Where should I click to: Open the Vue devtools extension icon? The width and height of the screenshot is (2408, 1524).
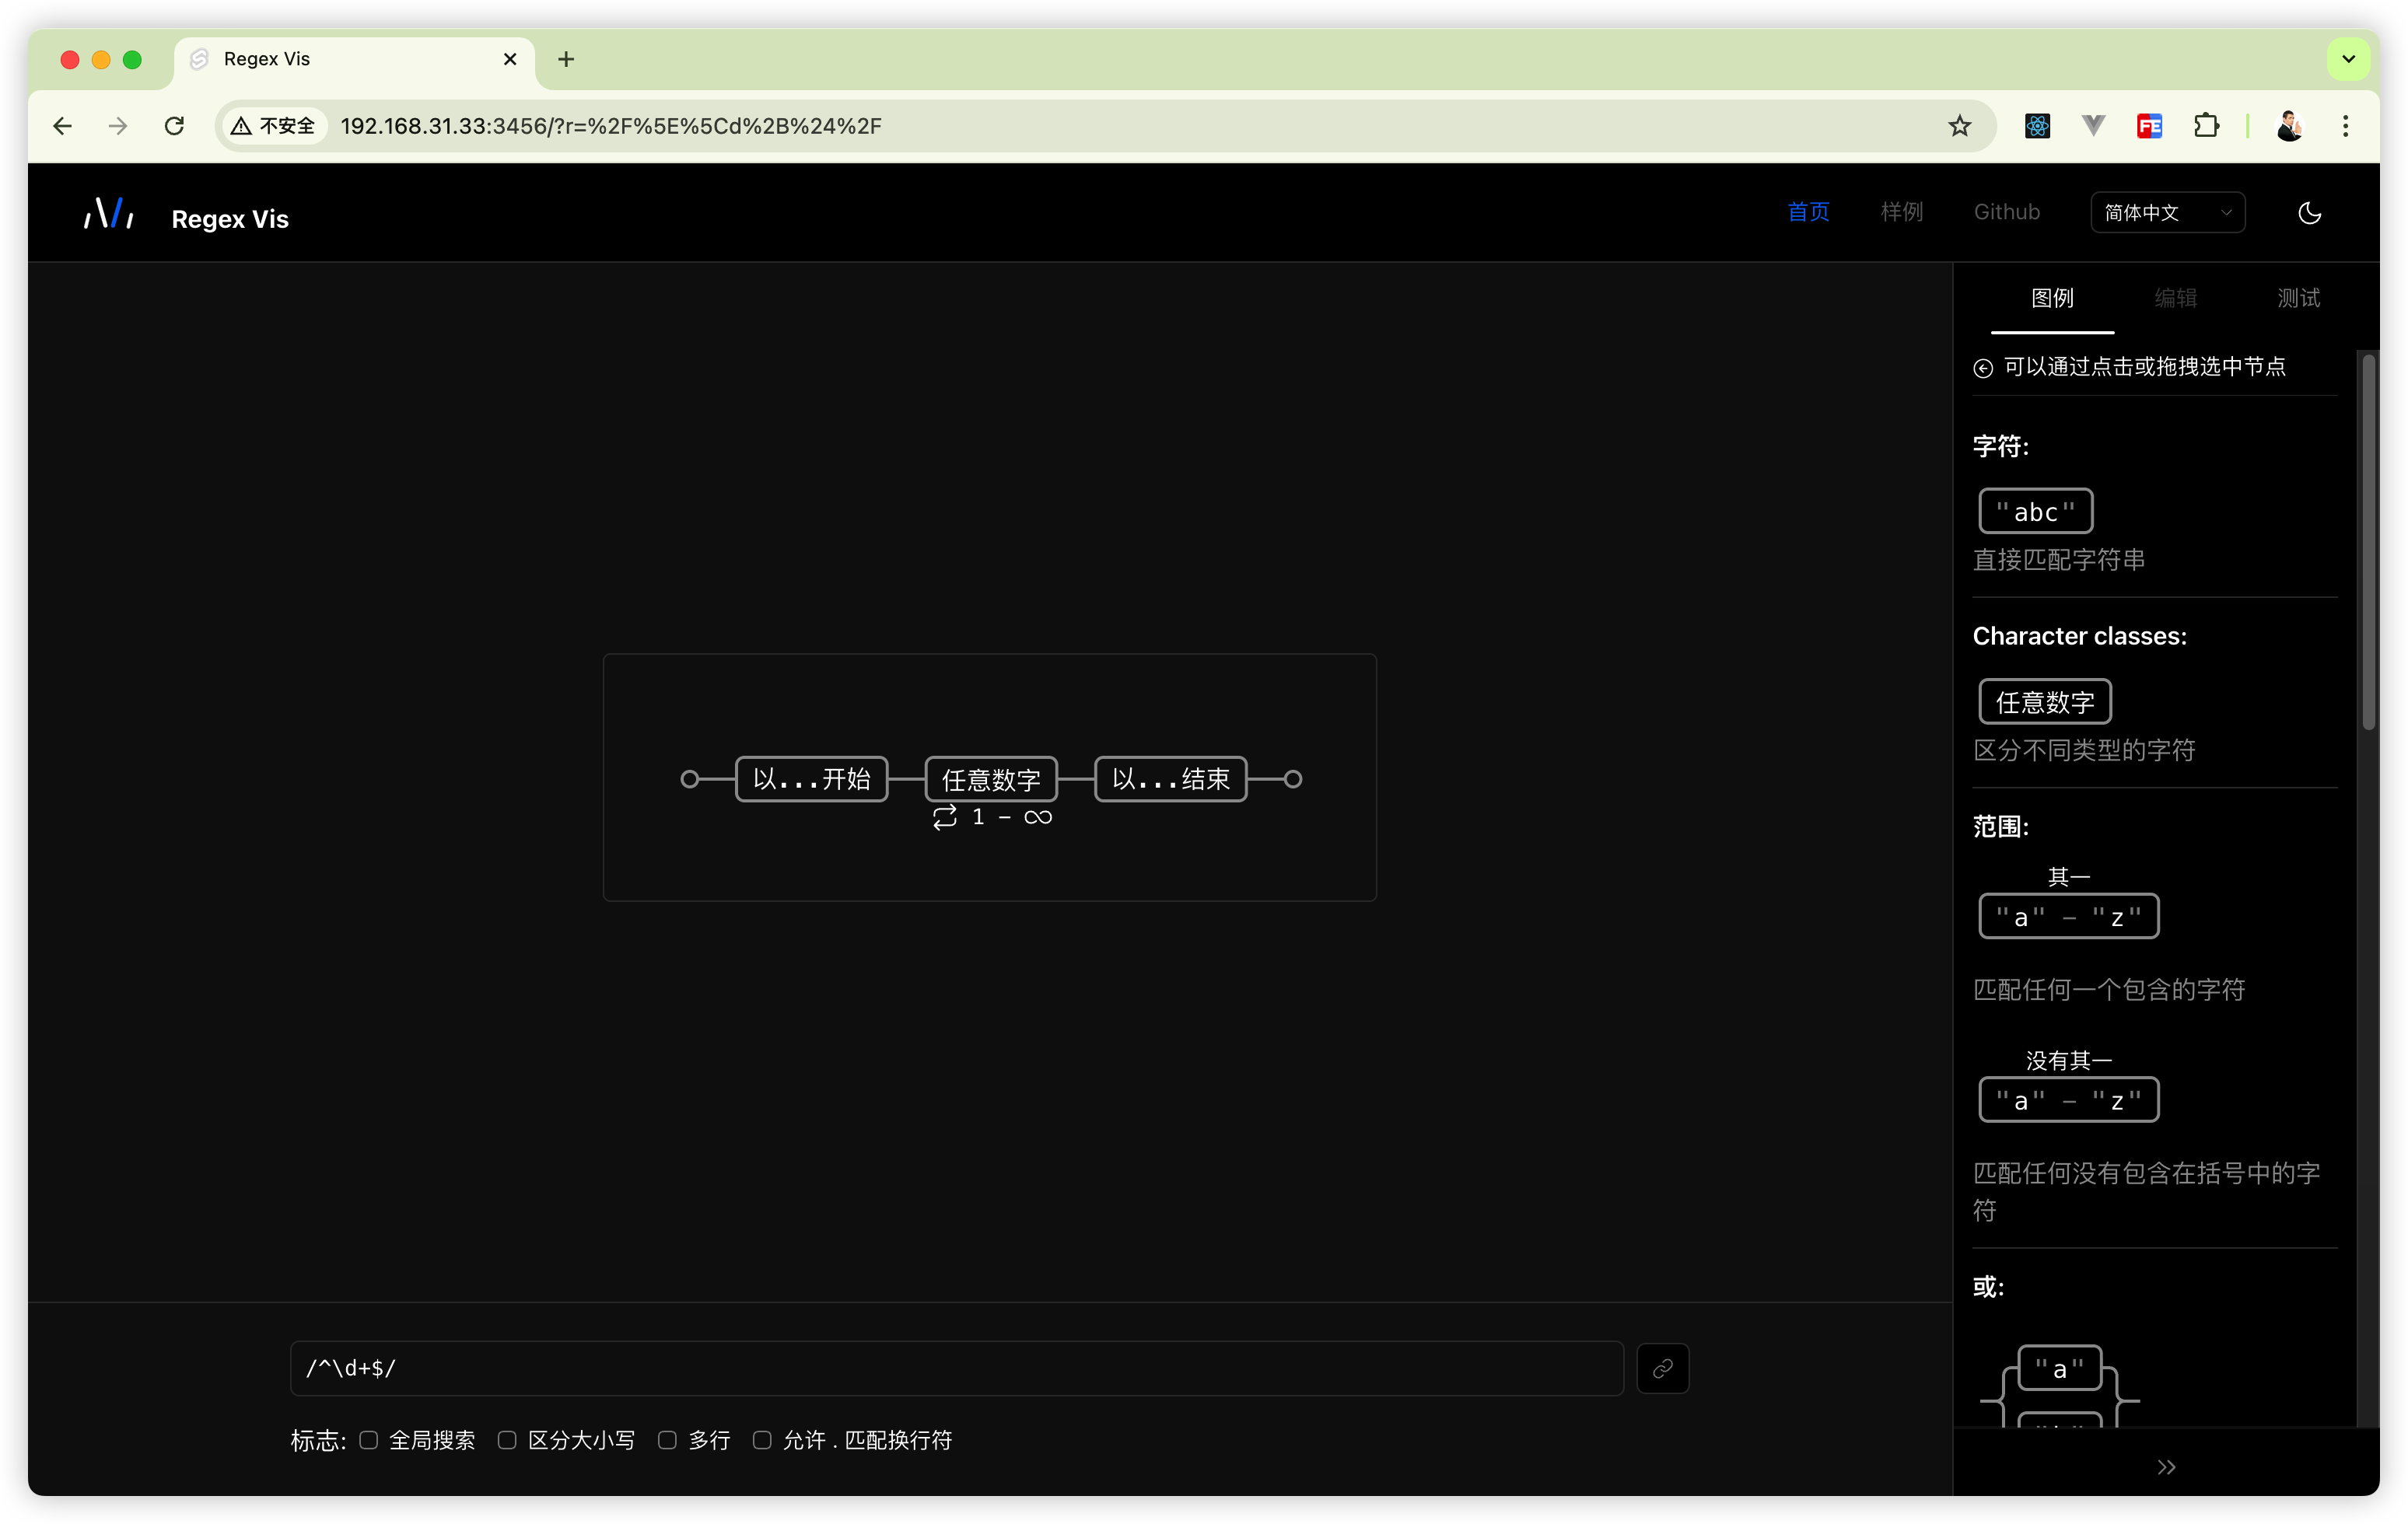click(2093, 126)
